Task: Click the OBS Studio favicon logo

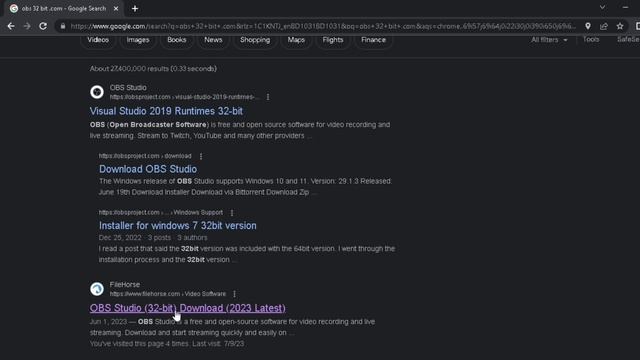Action: (97, 92)
